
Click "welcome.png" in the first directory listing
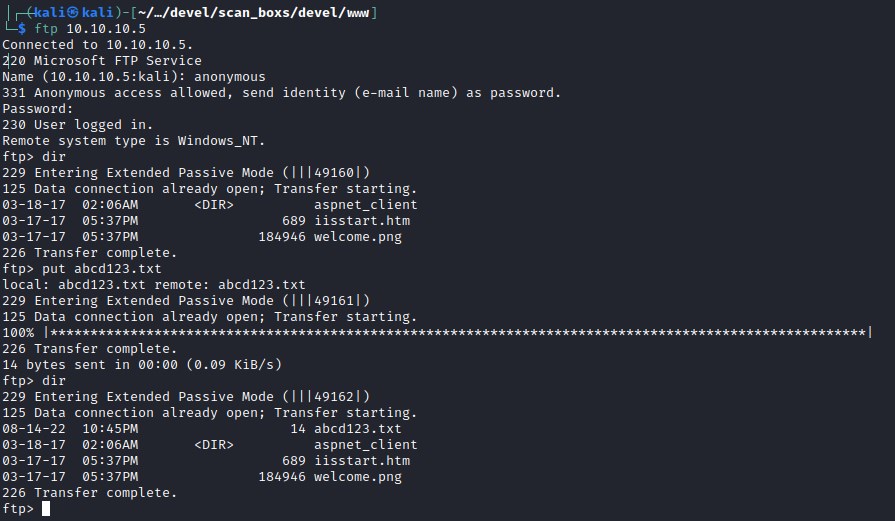[x=358, y=237]
